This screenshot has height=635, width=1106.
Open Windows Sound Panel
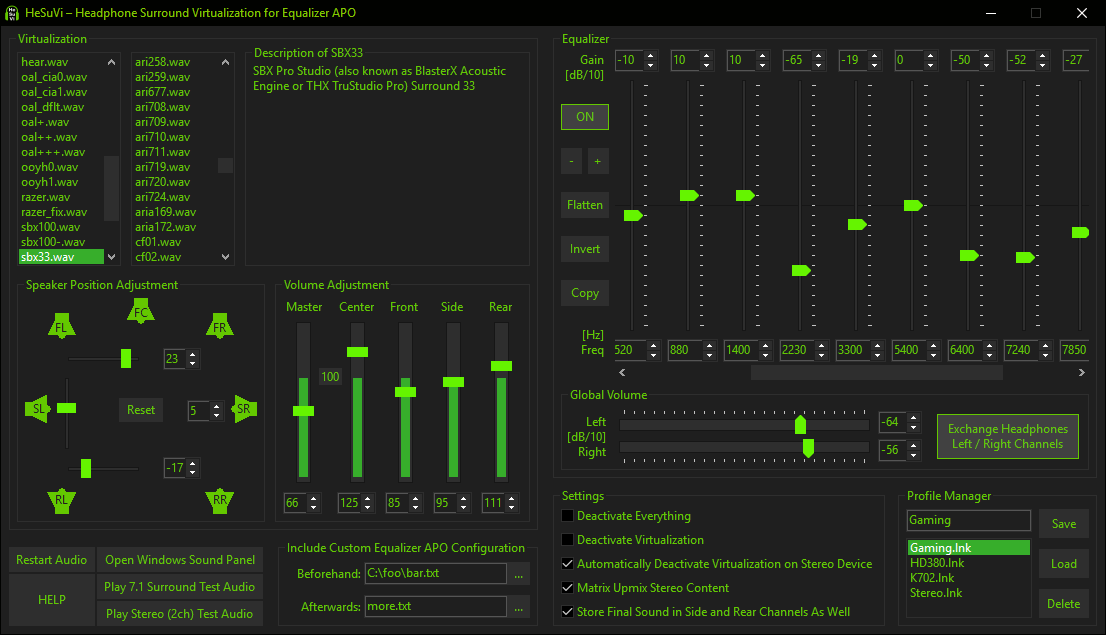pyautogui.click(x=180, y=560)
